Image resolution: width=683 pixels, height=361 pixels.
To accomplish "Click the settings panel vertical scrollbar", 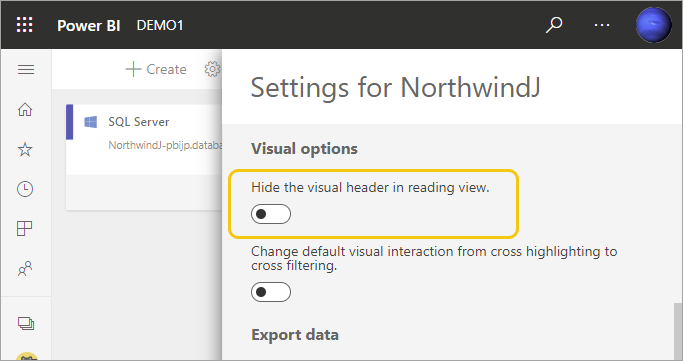I will 677,331.
